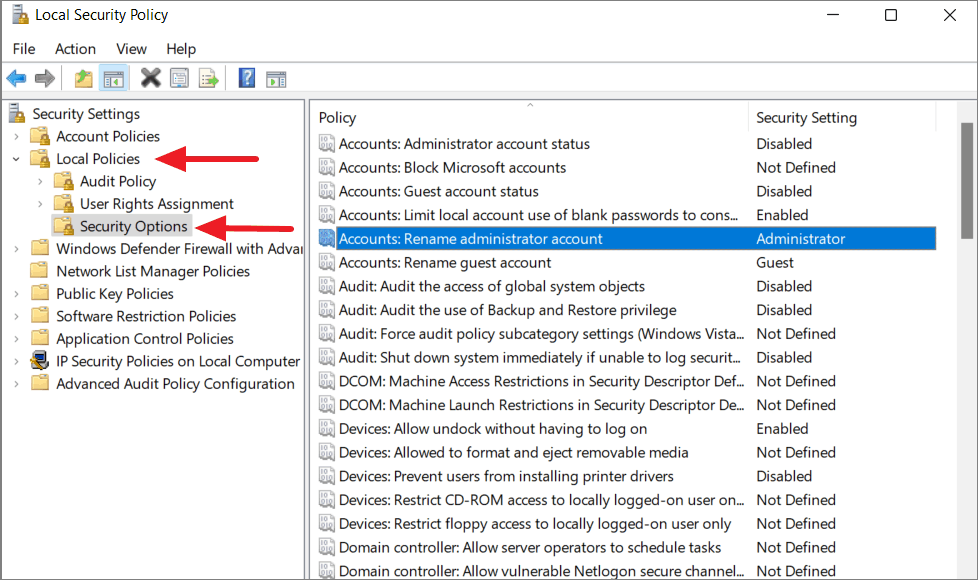
Task: Click the policy icon beside Allow undock without log on
Action: pos(327,428)
